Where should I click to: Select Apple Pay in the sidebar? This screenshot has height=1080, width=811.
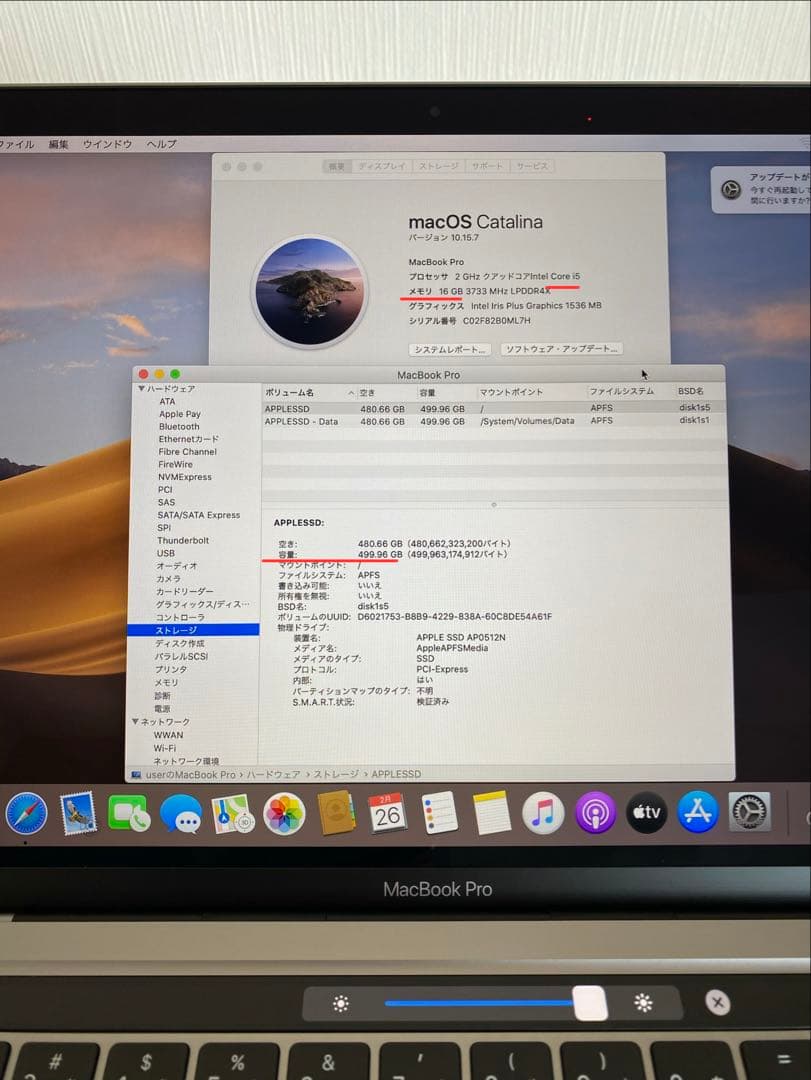pyautogui.click(x=180, y=414)
